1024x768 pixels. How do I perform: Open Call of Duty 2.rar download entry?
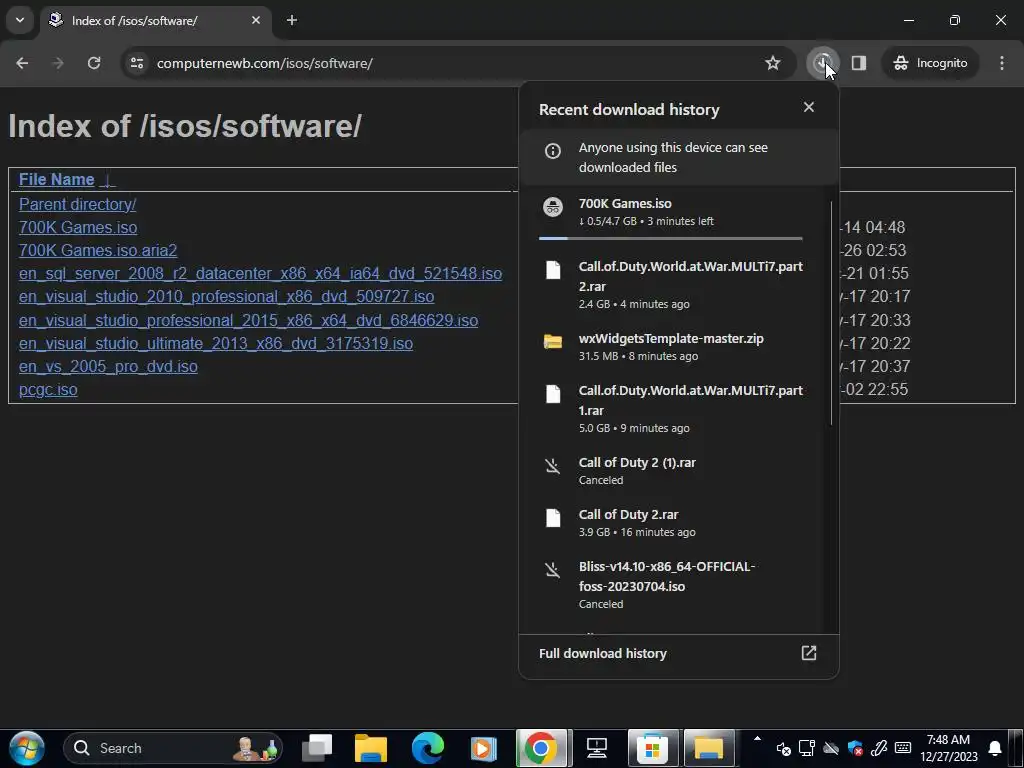tap(676, 523)
